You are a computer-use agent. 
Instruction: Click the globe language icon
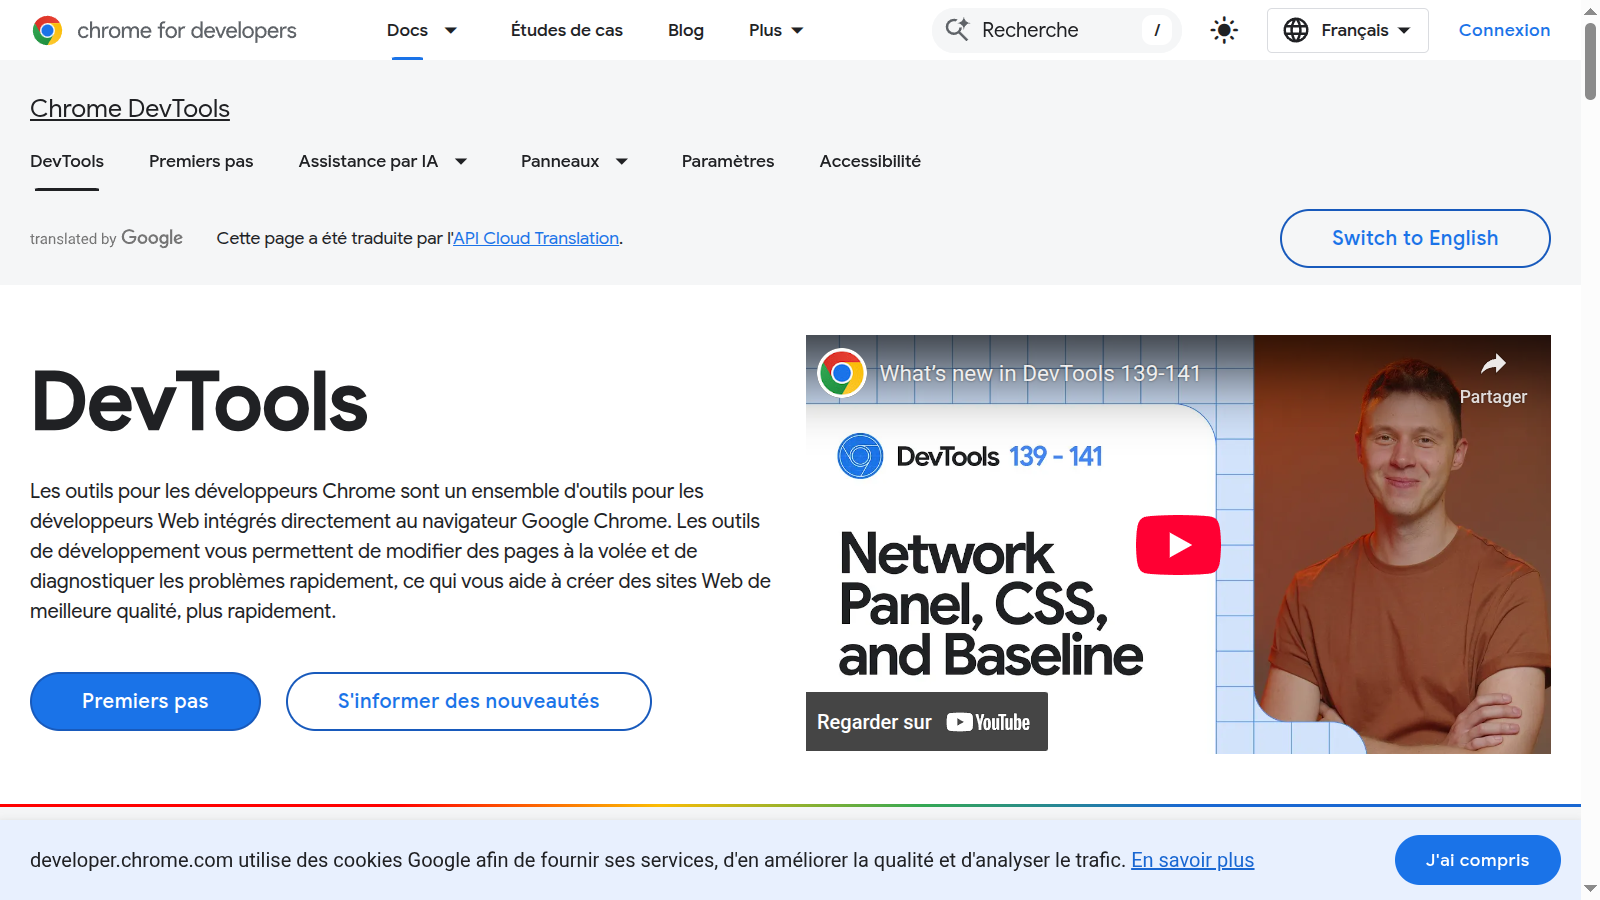1296,31
